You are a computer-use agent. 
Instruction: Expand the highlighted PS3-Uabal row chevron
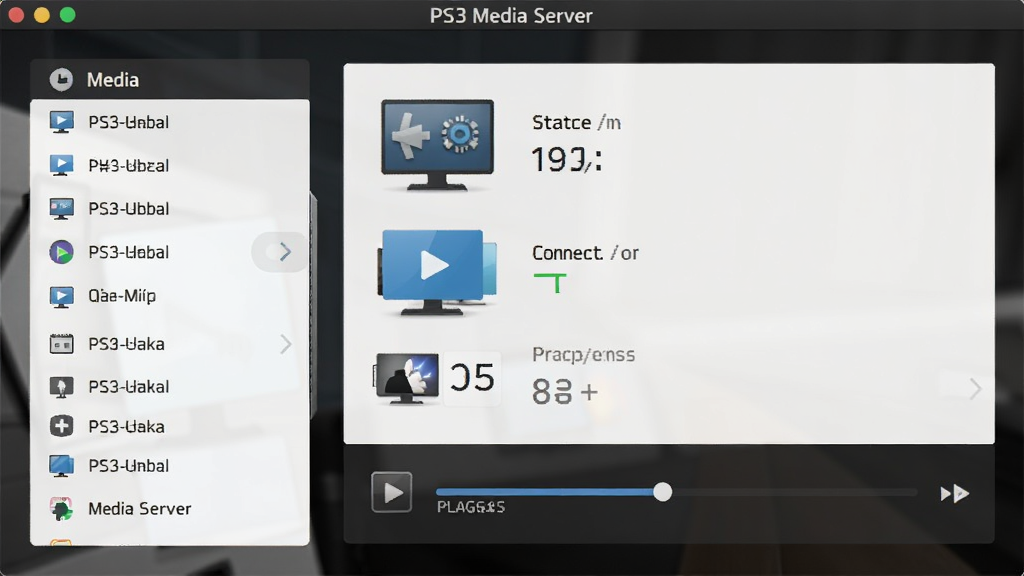285,251
